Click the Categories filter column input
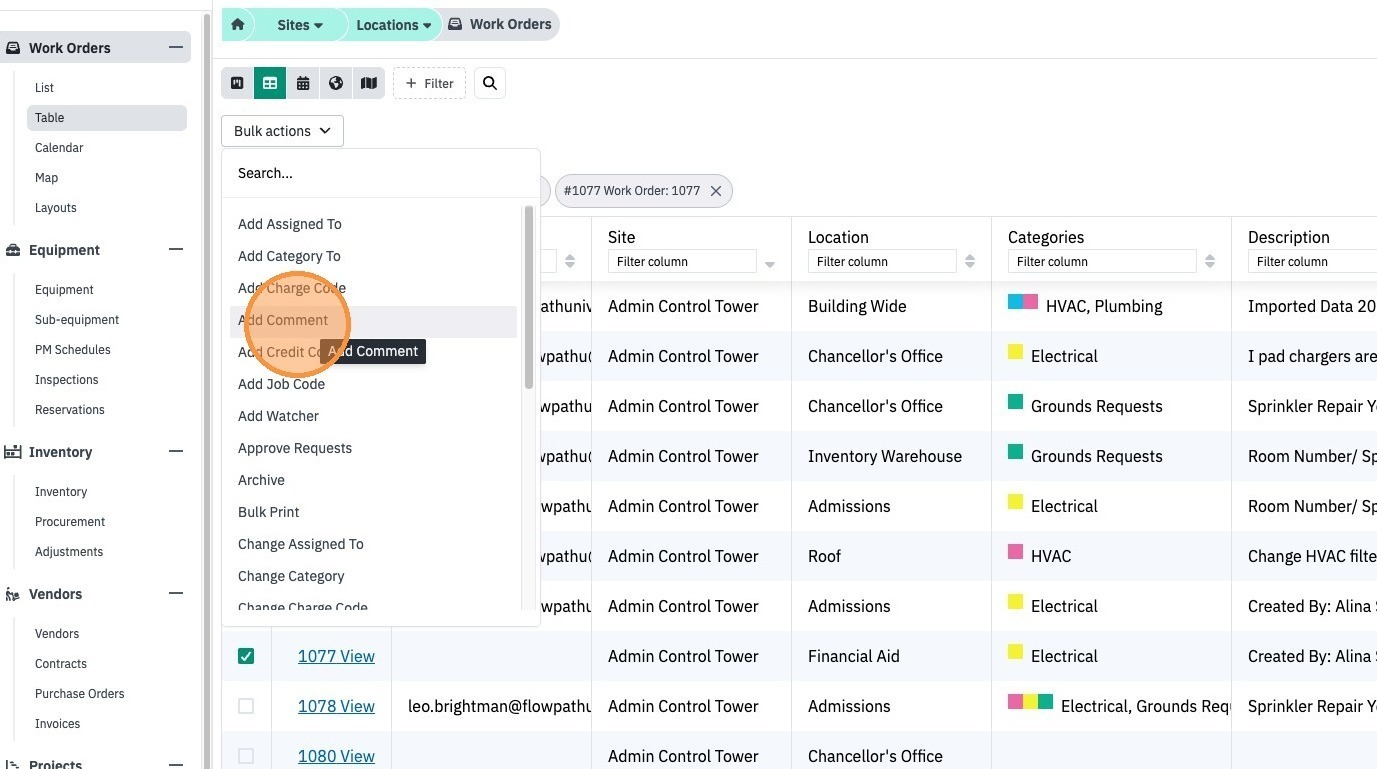This screenshot has width=1377, height=769. click(1102, 262)
